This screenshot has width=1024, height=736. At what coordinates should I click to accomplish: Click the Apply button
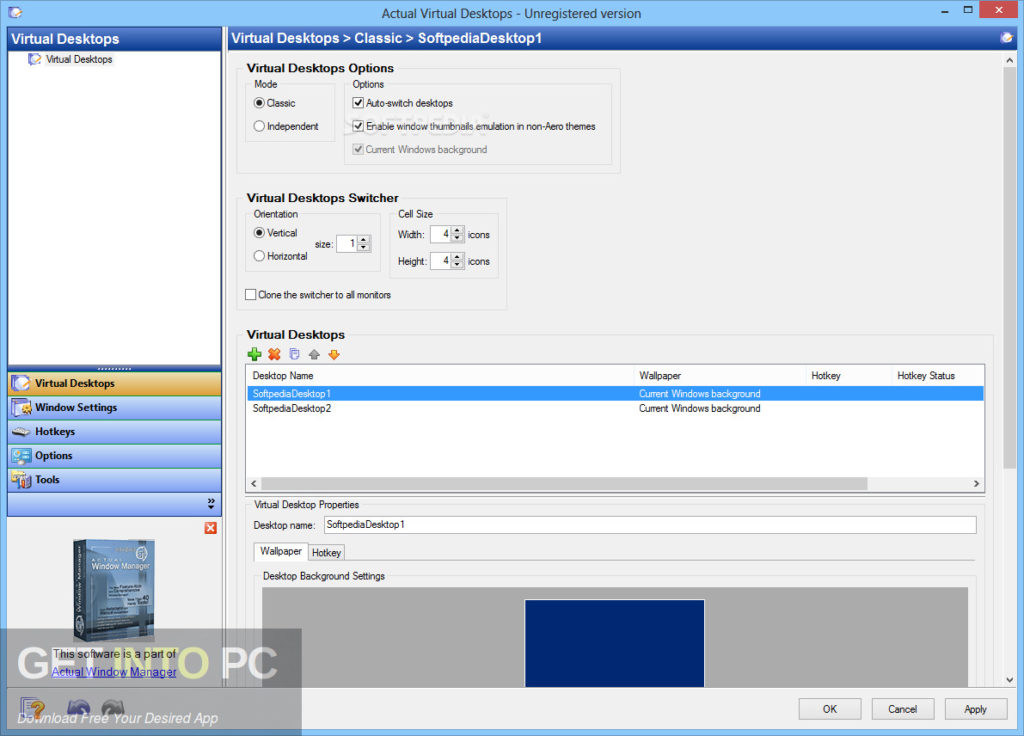[976, 709]
